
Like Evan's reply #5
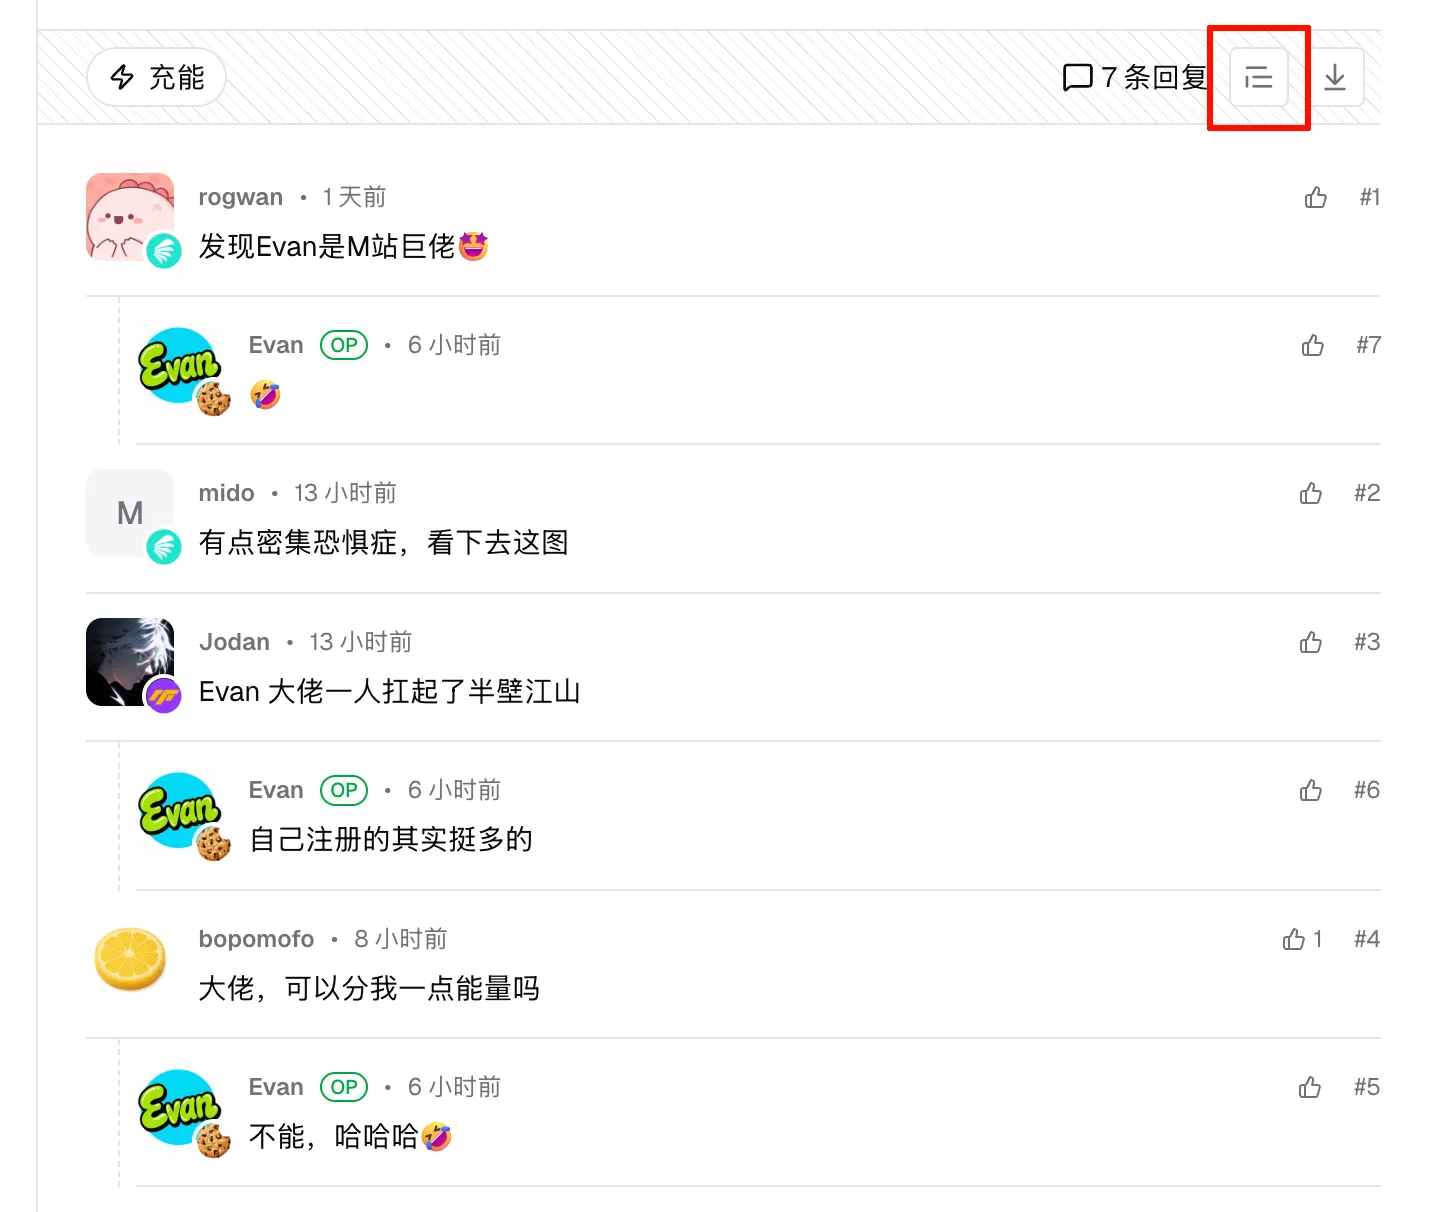1310,1087
